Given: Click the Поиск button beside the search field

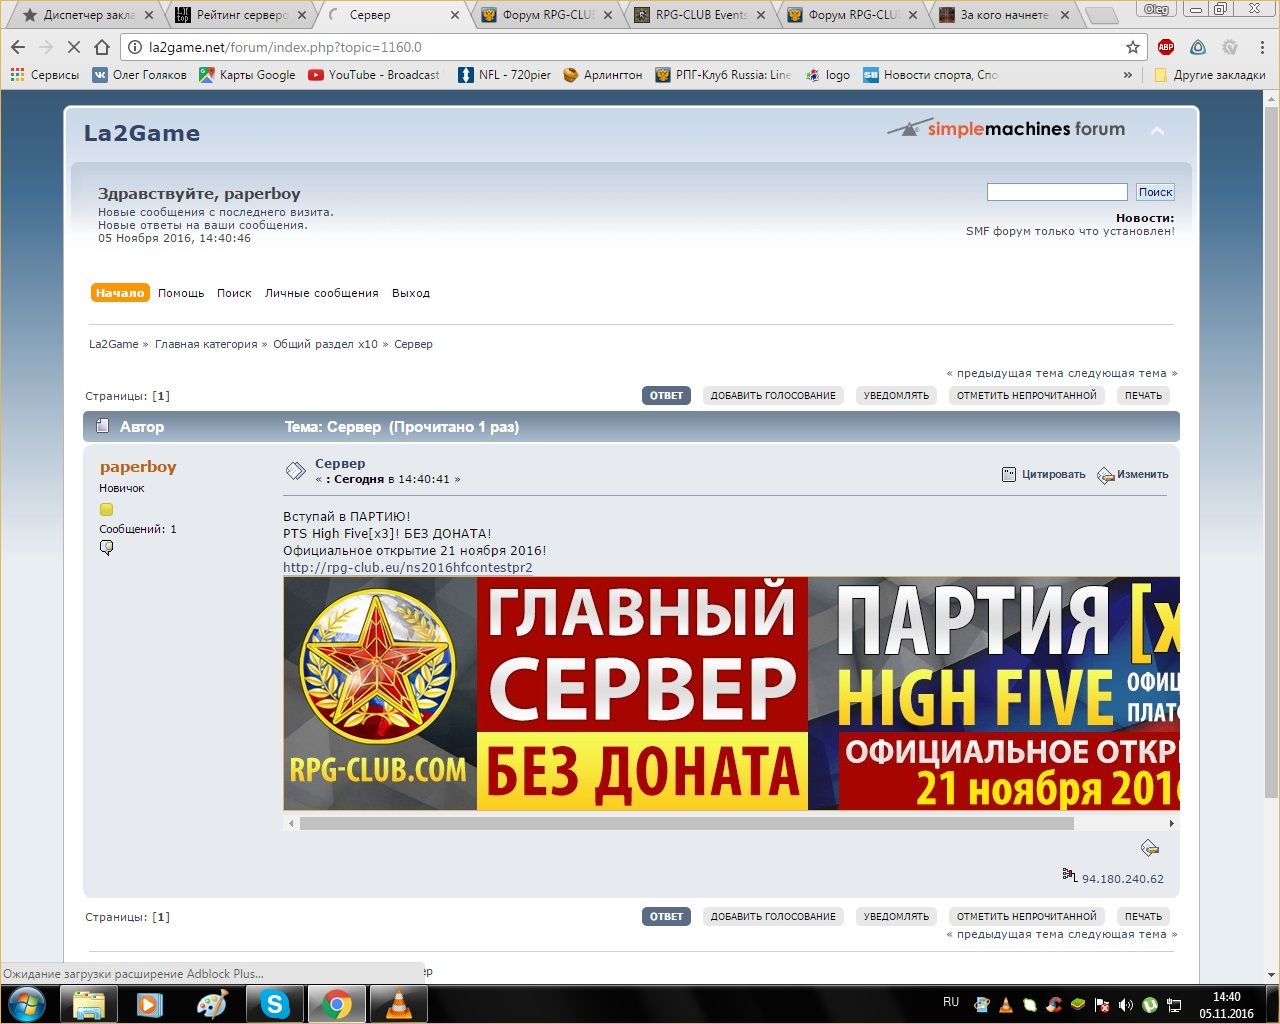Looking at the screenshot, I should [x=1155, y=192].
